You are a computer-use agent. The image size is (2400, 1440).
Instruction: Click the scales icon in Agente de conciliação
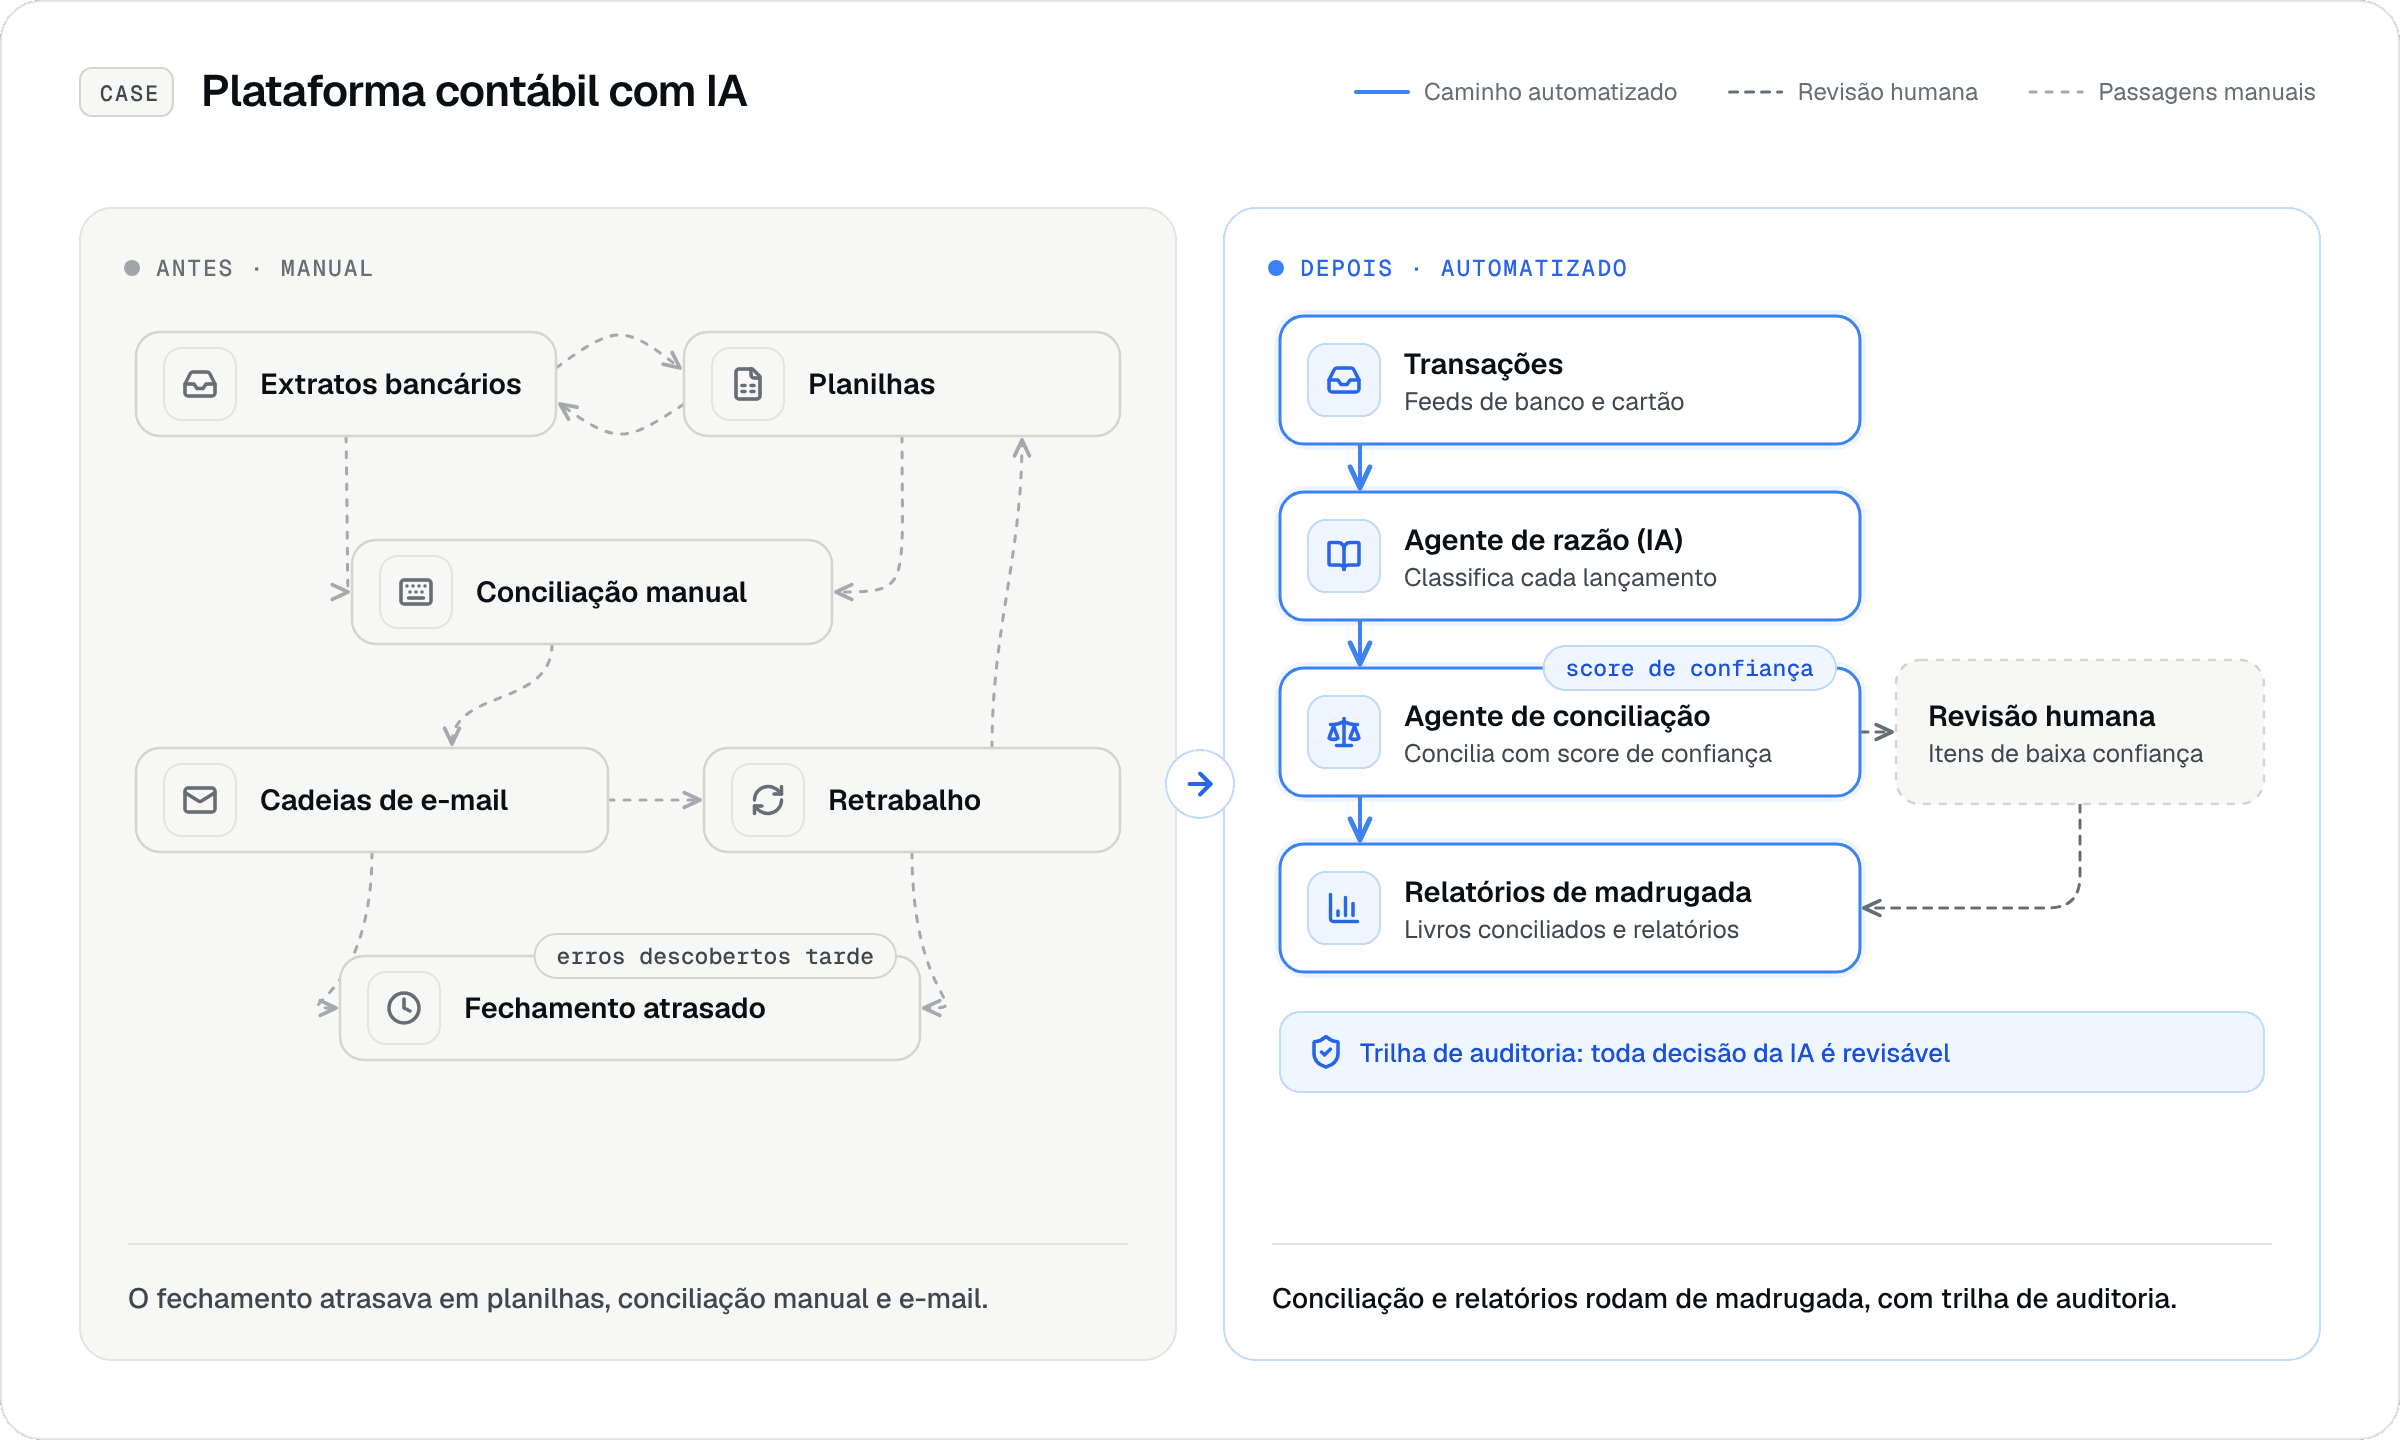pyautogui.click(x=1344, y=732)
